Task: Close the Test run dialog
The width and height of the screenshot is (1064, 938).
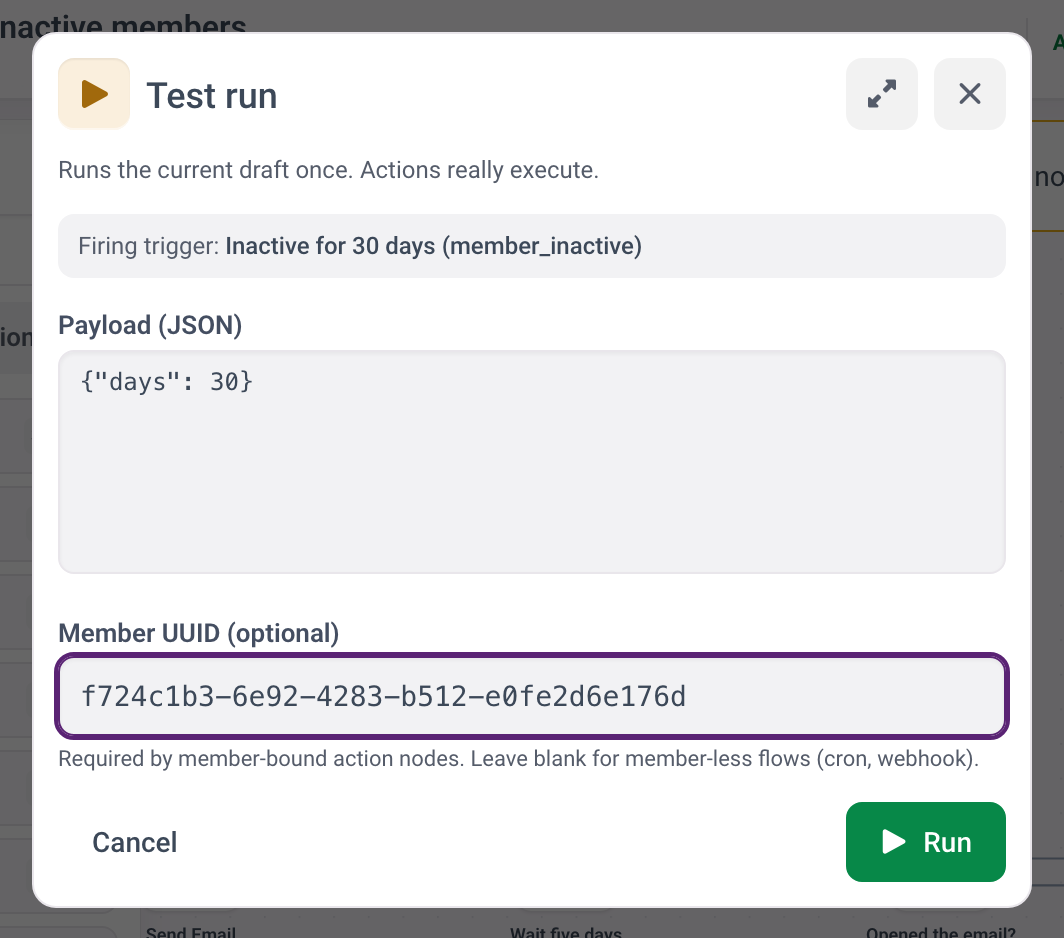Action: pos(970,94)
